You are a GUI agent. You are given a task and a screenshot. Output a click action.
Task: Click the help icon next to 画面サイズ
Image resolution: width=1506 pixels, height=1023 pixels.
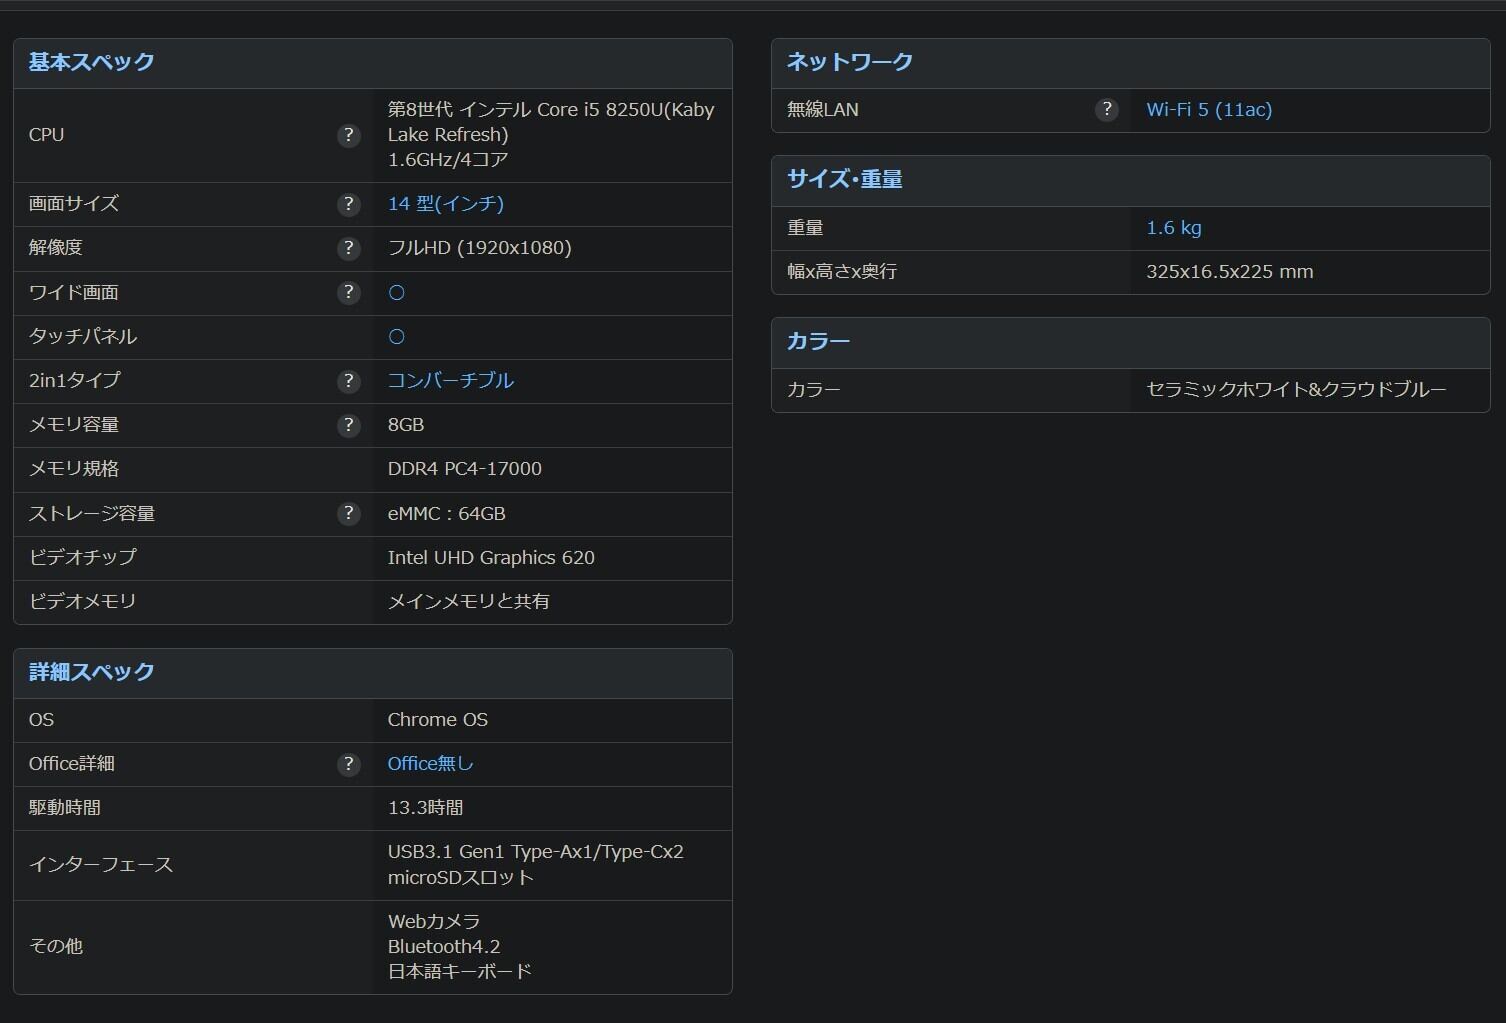[348, 204]
